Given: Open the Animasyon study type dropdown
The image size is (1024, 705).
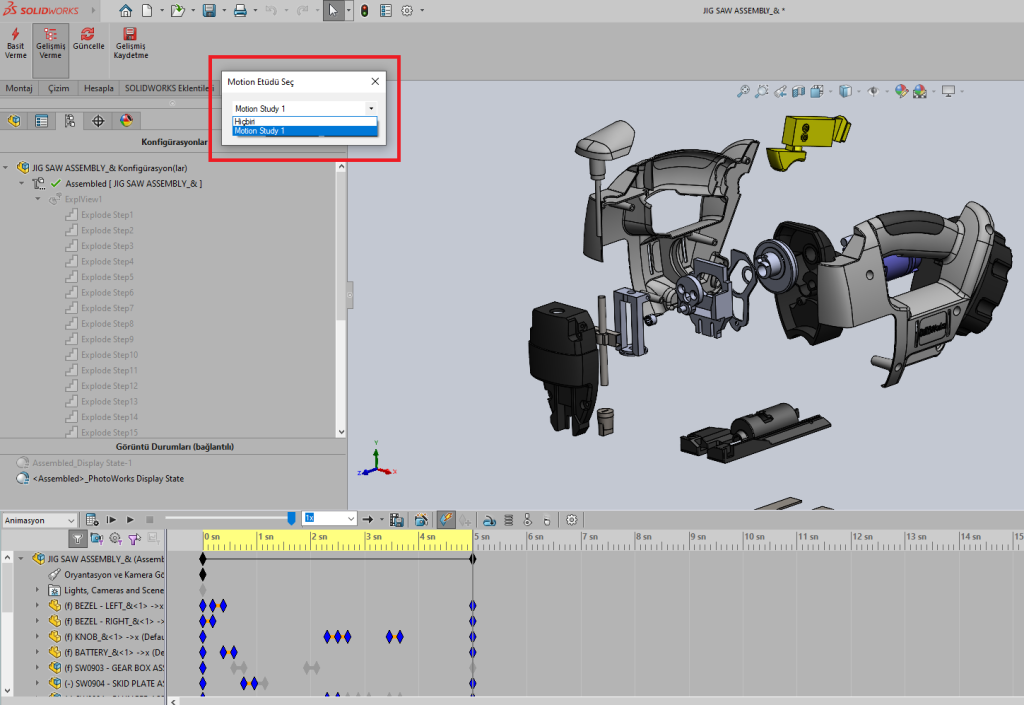Looking at the screenshot, I should 40,520.
